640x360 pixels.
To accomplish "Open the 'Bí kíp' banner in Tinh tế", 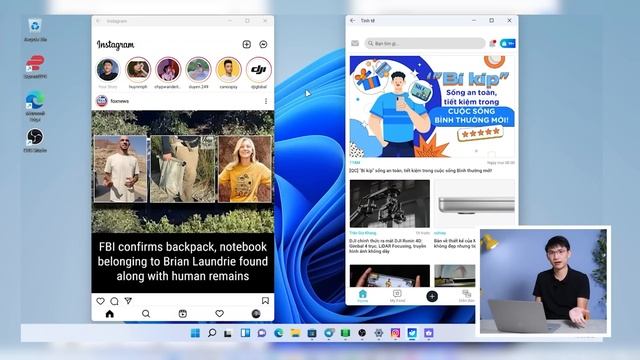I will 432,107.
